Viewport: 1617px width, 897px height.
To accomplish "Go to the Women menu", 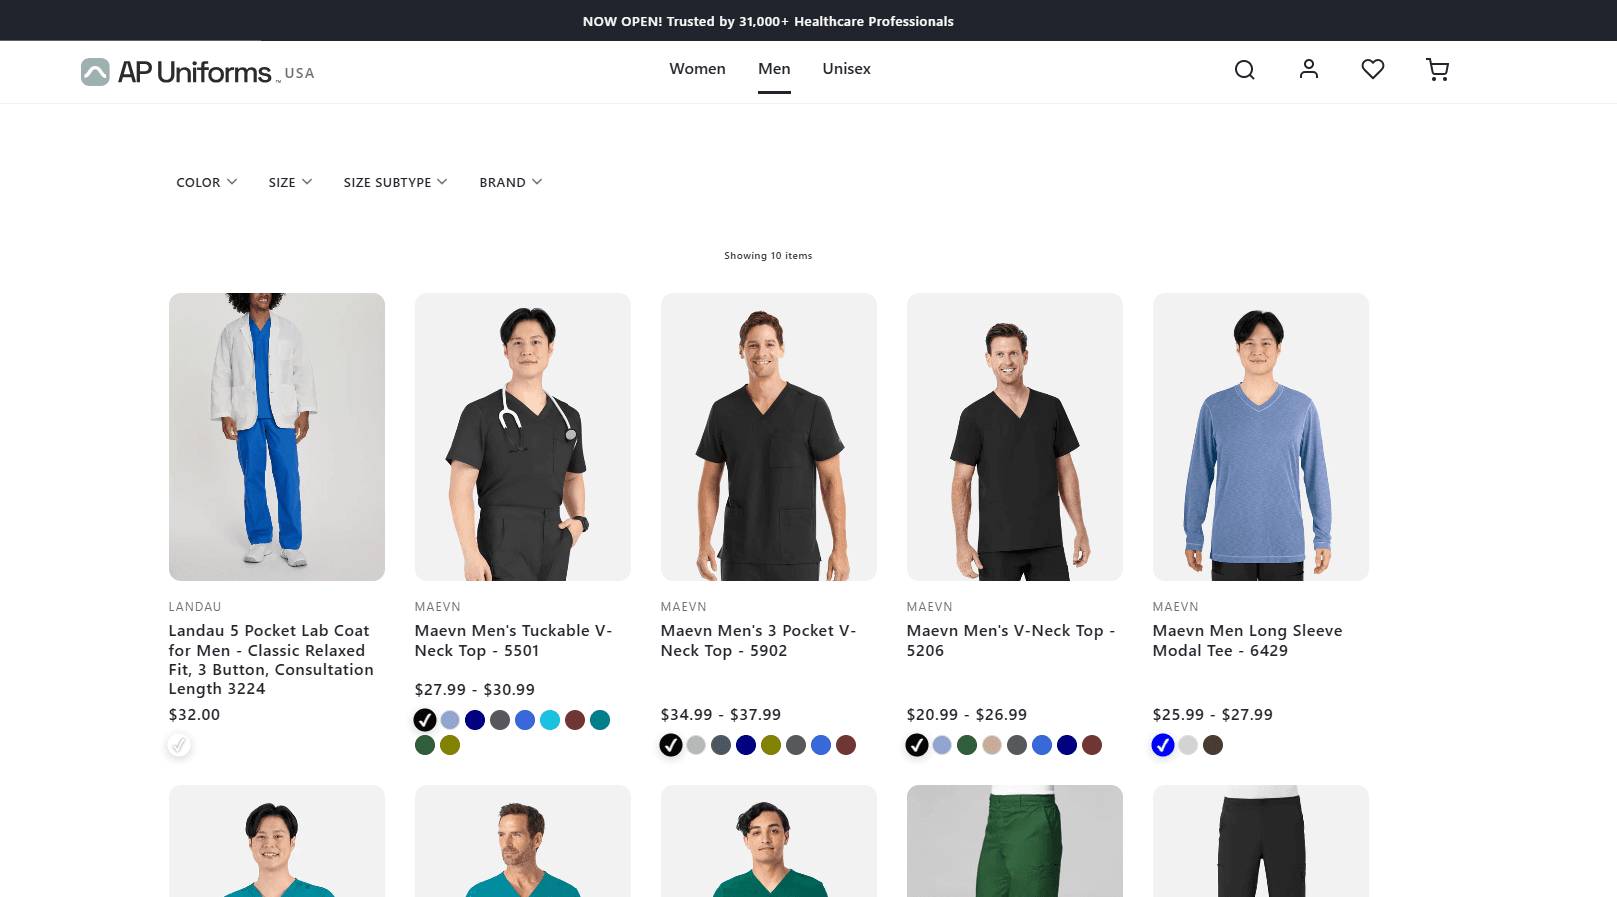I will [x=697, y=69].
